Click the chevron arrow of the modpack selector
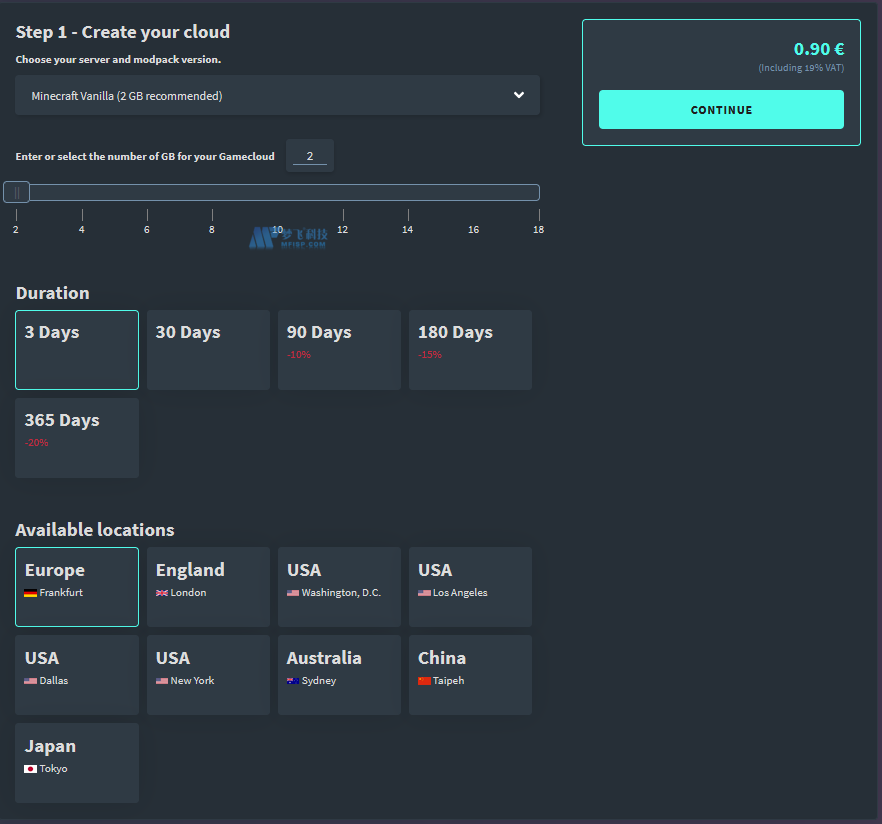 click(x=518, y=95)
